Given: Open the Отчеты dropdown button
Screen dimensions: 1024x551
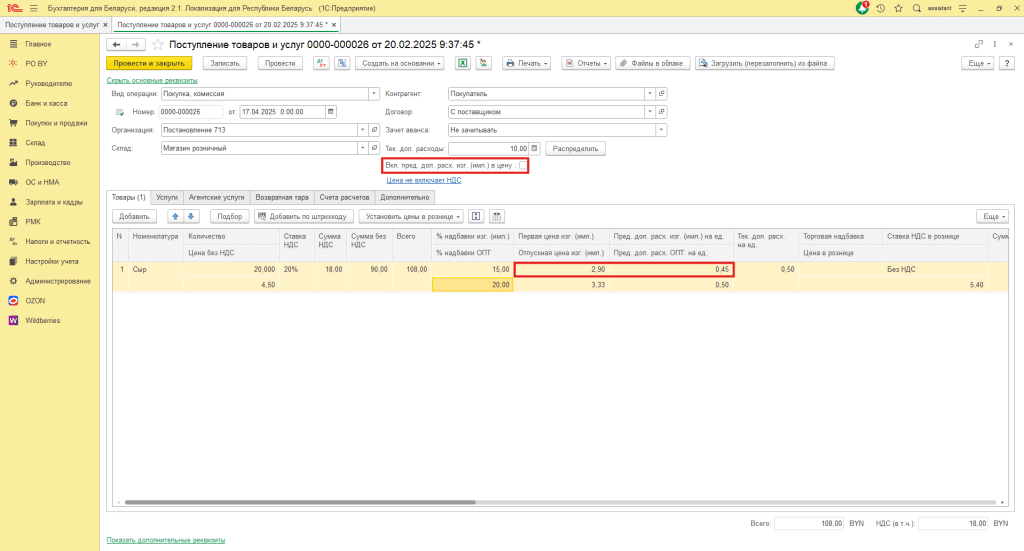Looking at the screenshot, I should click(x=586, y=63).
